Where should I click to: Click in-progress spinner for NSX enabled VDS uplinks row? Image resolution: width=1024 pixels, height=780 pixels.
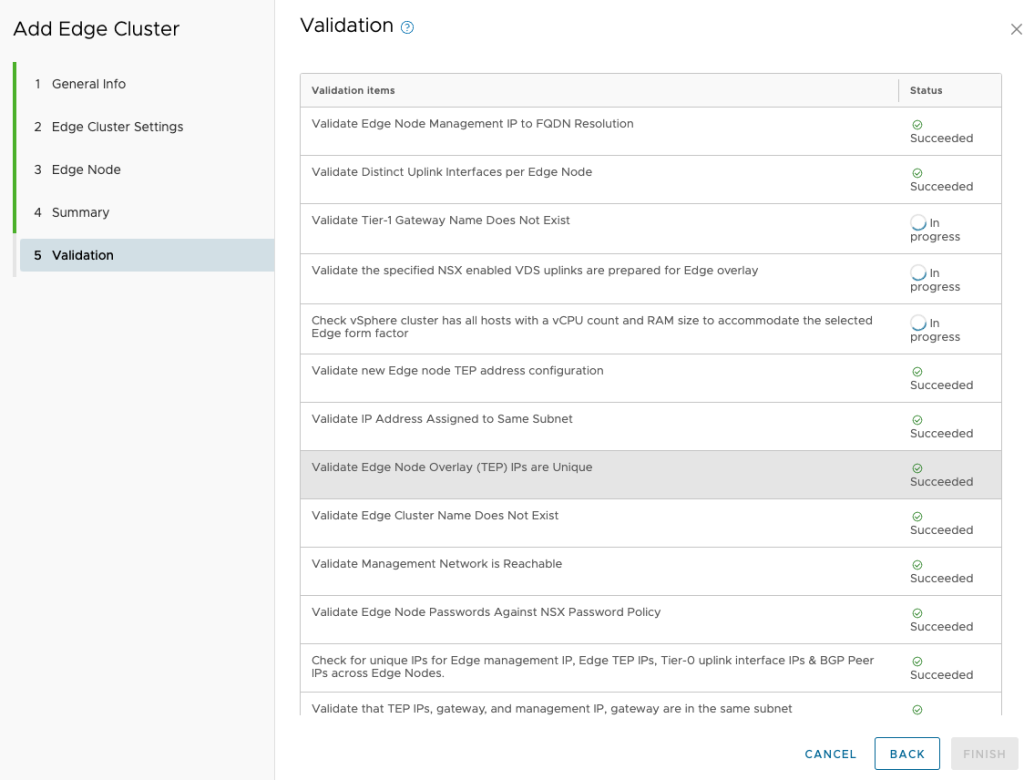pyautogui.click(x=918, y=272)
